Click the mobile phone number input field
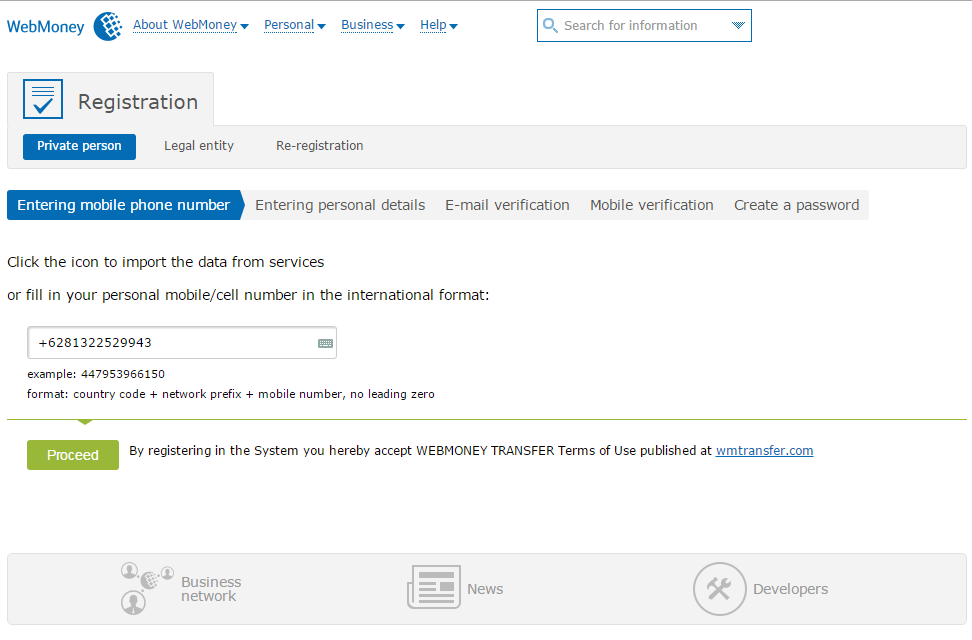972x640 pixels. [170, 343]
